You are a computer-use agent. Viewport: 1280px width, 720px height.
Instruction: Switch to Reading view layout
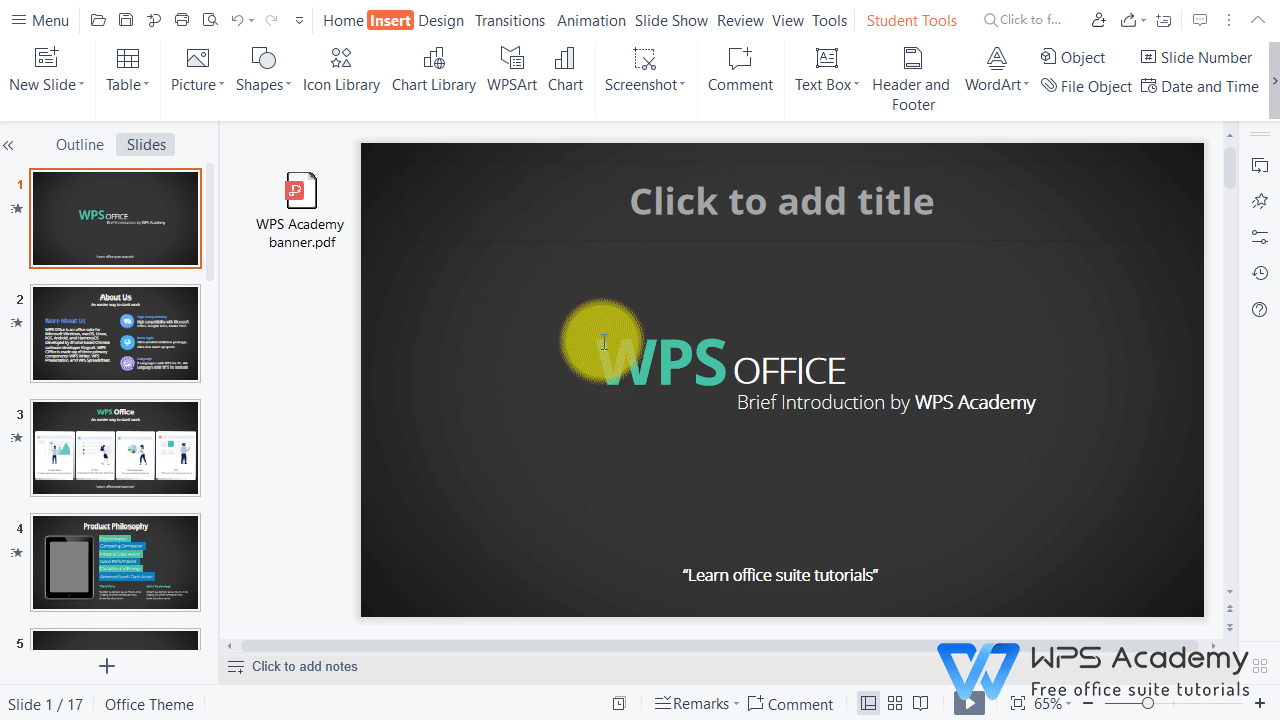coord(920,703)
